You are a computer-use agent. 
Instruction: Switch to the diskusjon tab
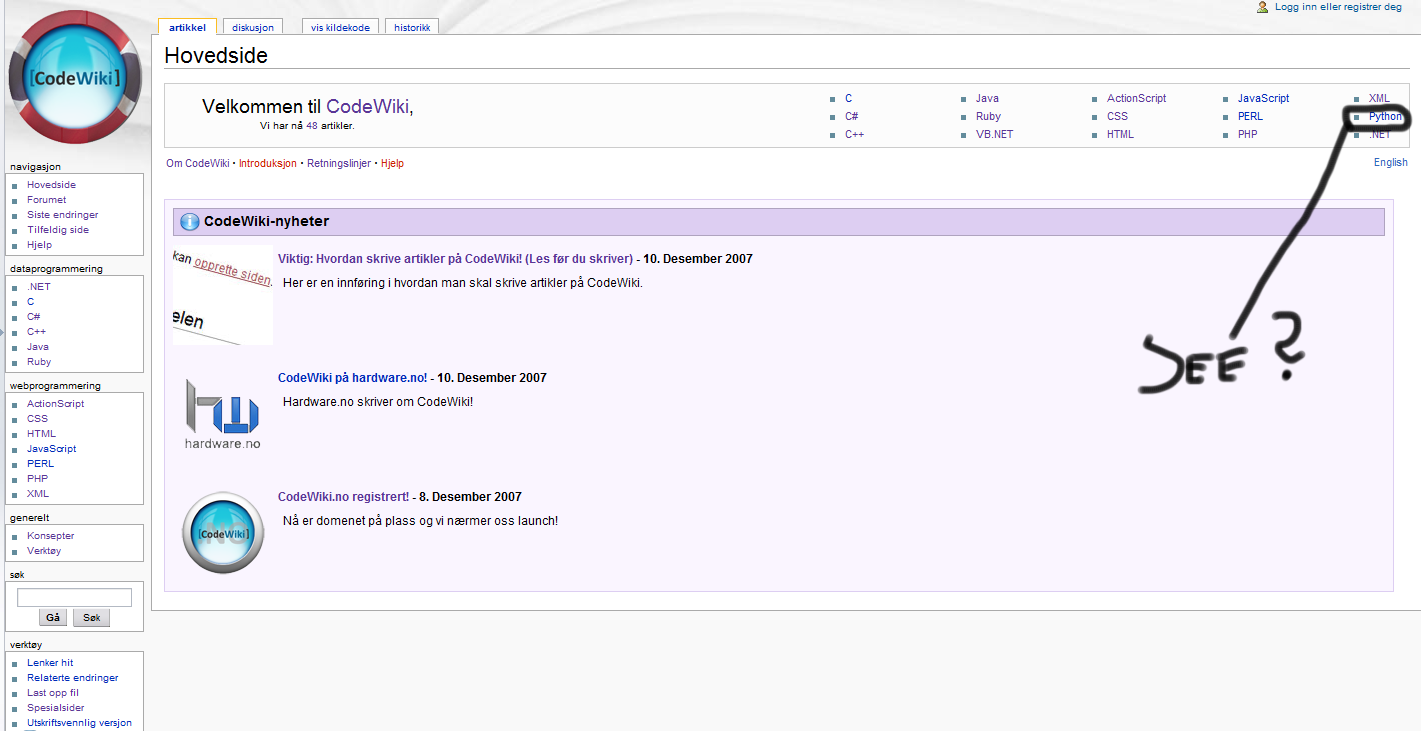[252, 28]
